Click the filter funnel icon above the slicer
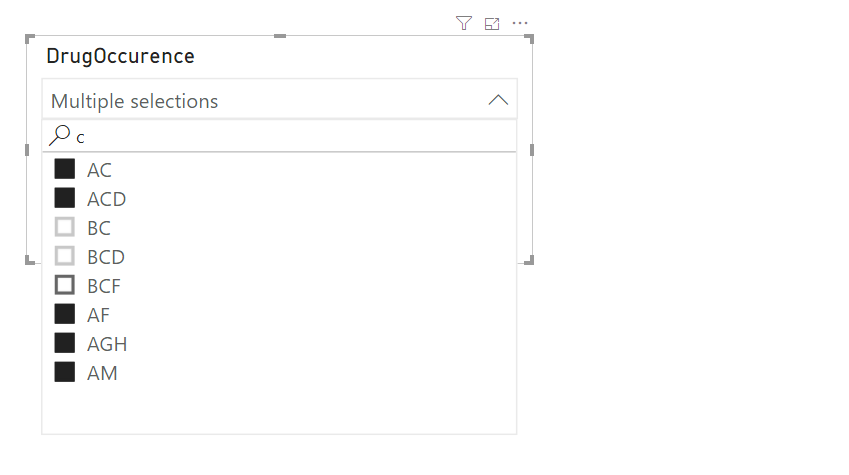This screenshot has height=475, width=849. (x=463, y=23)
